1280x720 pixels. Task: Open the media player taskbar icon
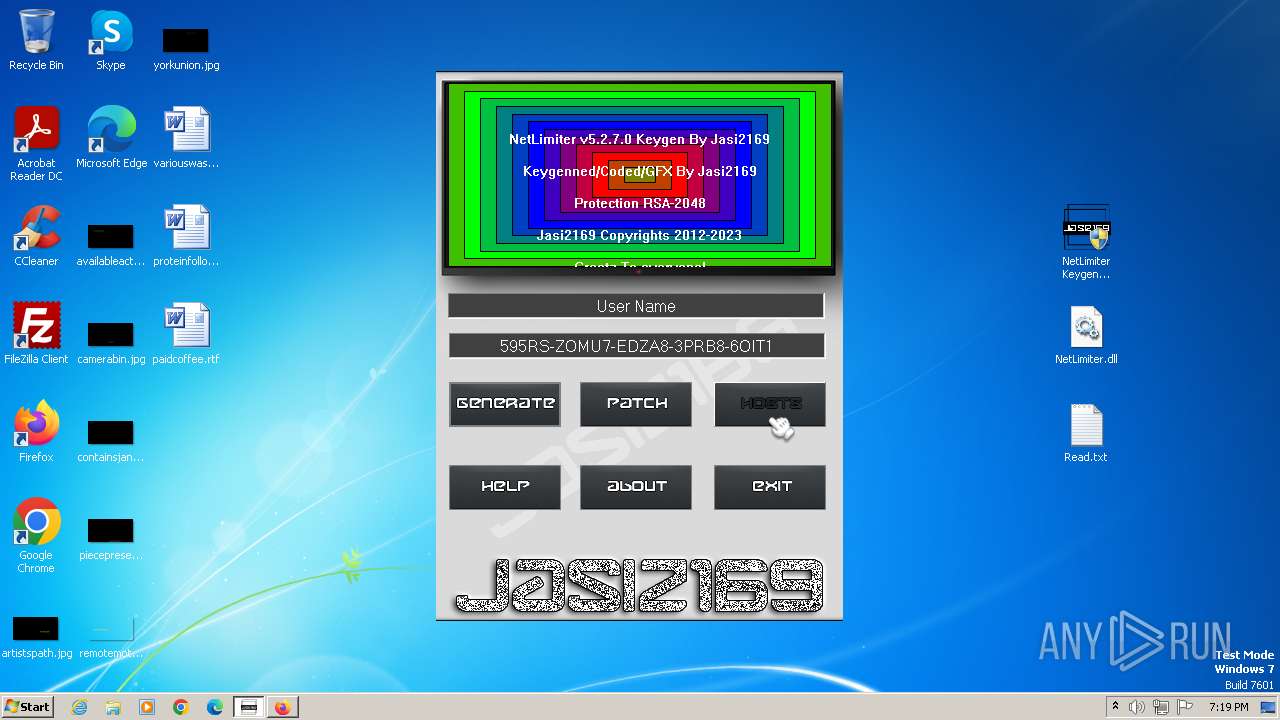click(x=147, y=707)
